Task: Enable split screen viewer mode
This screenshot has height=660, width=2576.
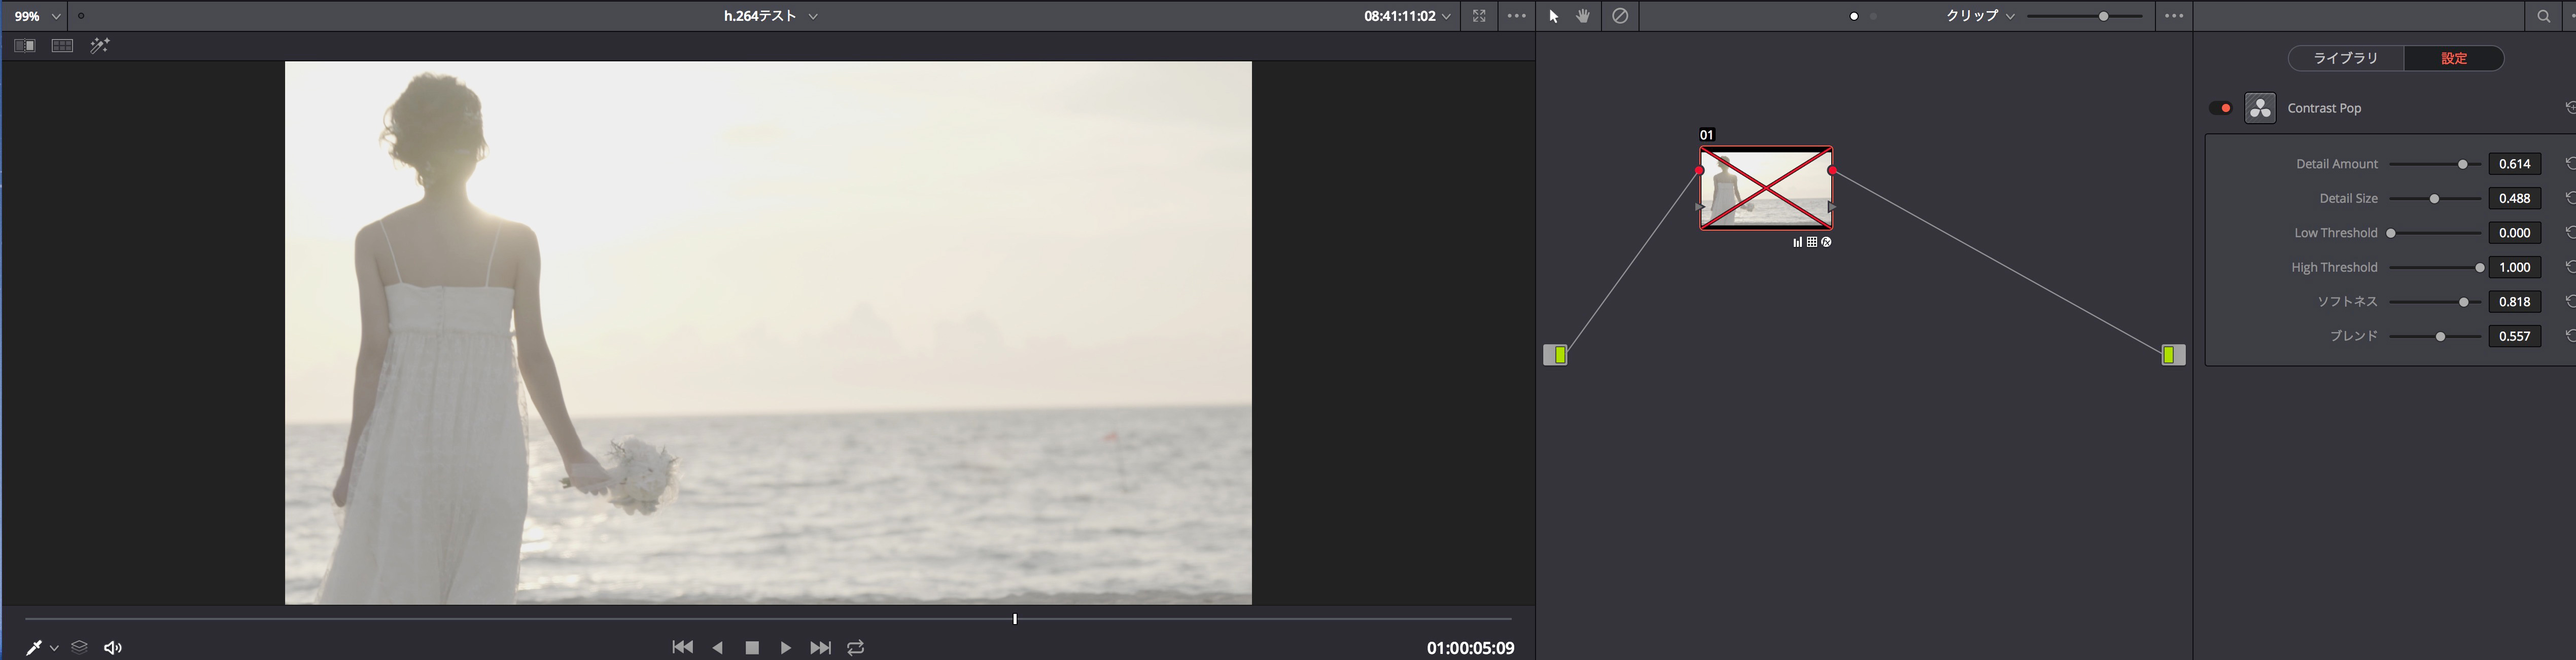Action: click(x=62, y=46)
